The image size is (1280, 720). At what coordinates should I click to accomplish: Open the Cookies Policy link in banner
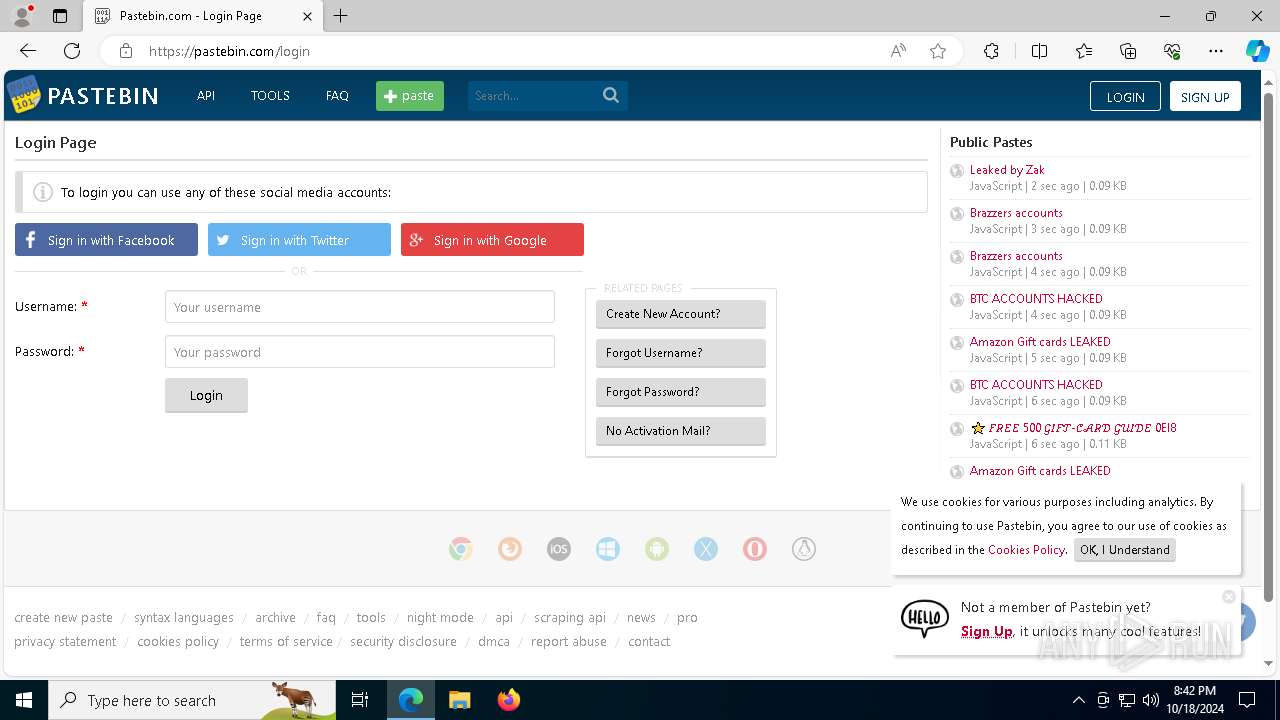1026,550
